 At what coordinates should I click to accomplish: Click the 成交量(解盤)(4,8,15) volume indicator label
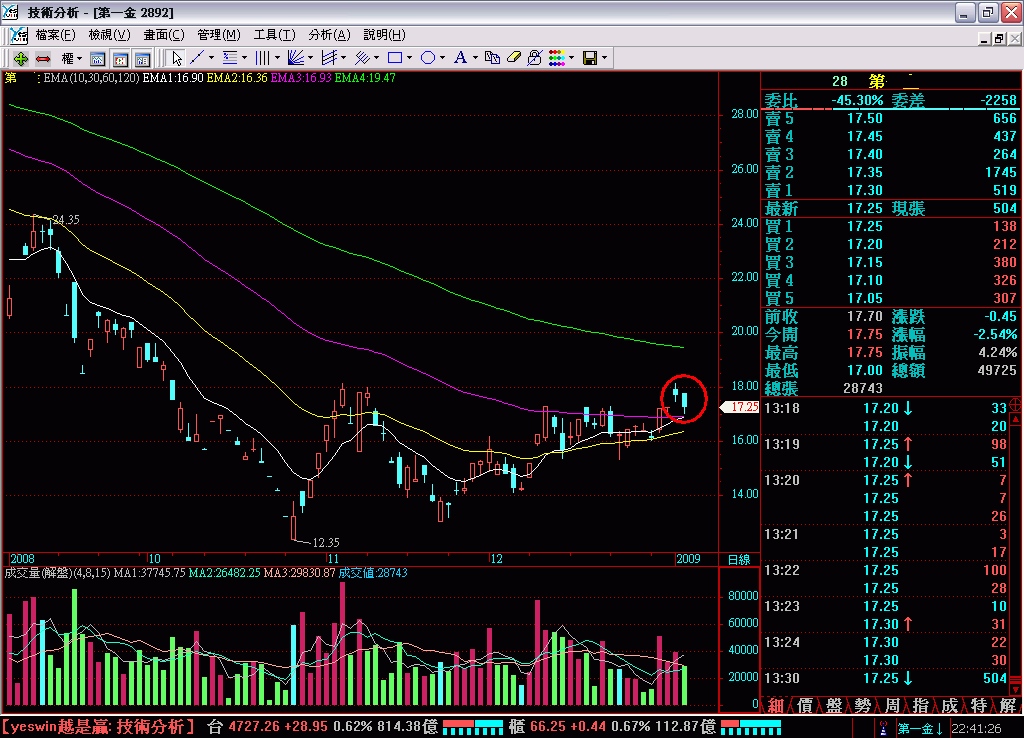(x=58, y=573)
